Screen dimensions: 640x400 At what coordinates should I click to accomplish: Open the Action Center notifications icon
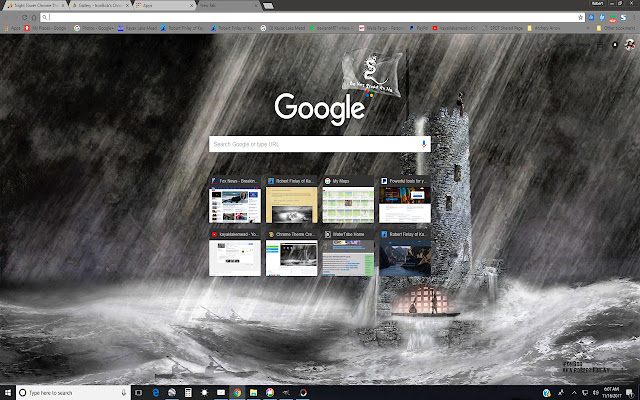coord(630,393)
